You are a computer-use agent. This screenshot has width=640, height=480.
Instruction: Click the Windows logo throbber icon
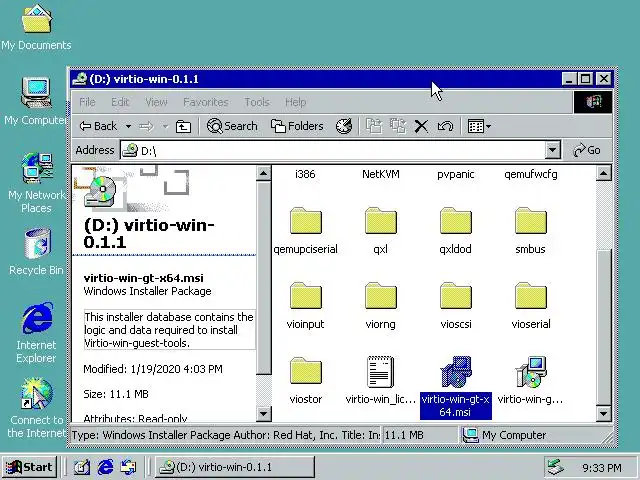(x=593, y=102)
